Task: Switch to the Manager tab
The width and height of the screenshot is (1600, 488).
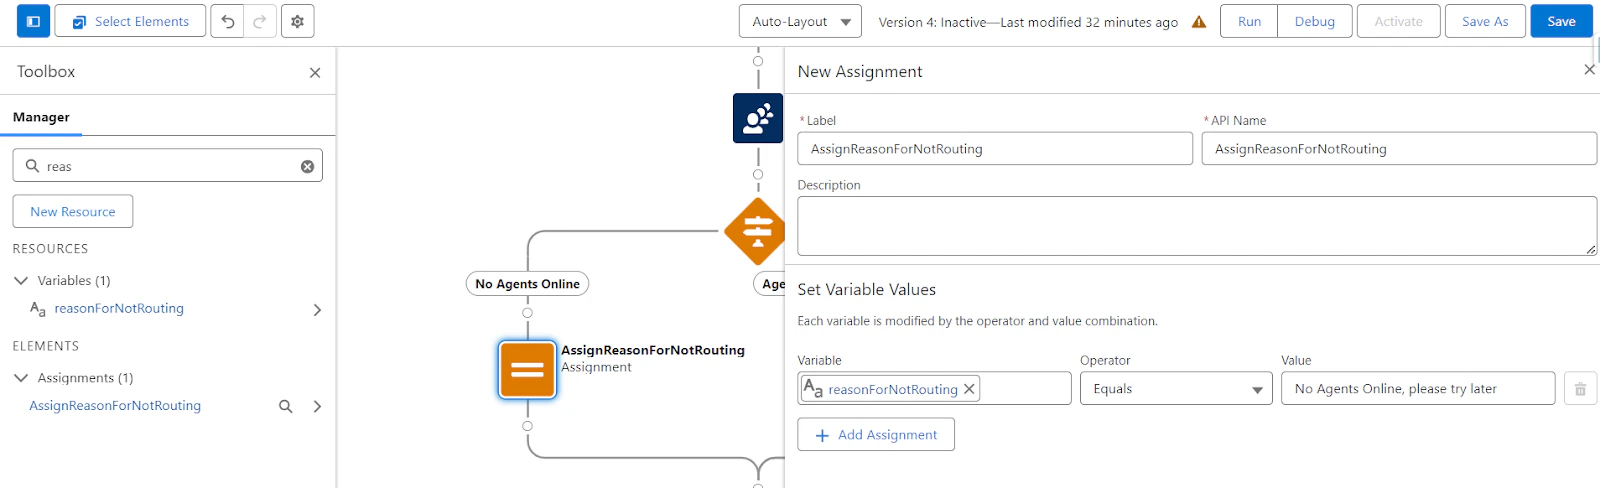Action: [41, 117]
